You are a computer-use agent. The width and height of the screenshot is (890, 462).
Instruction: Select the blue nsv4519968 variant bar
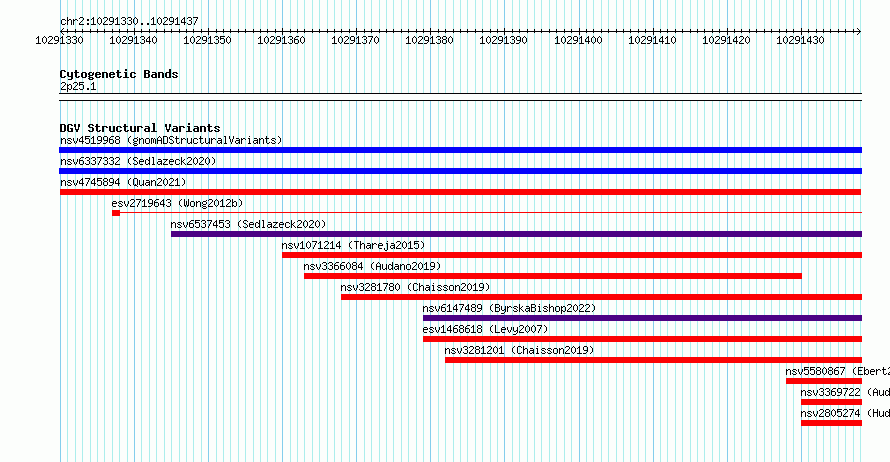460,150
